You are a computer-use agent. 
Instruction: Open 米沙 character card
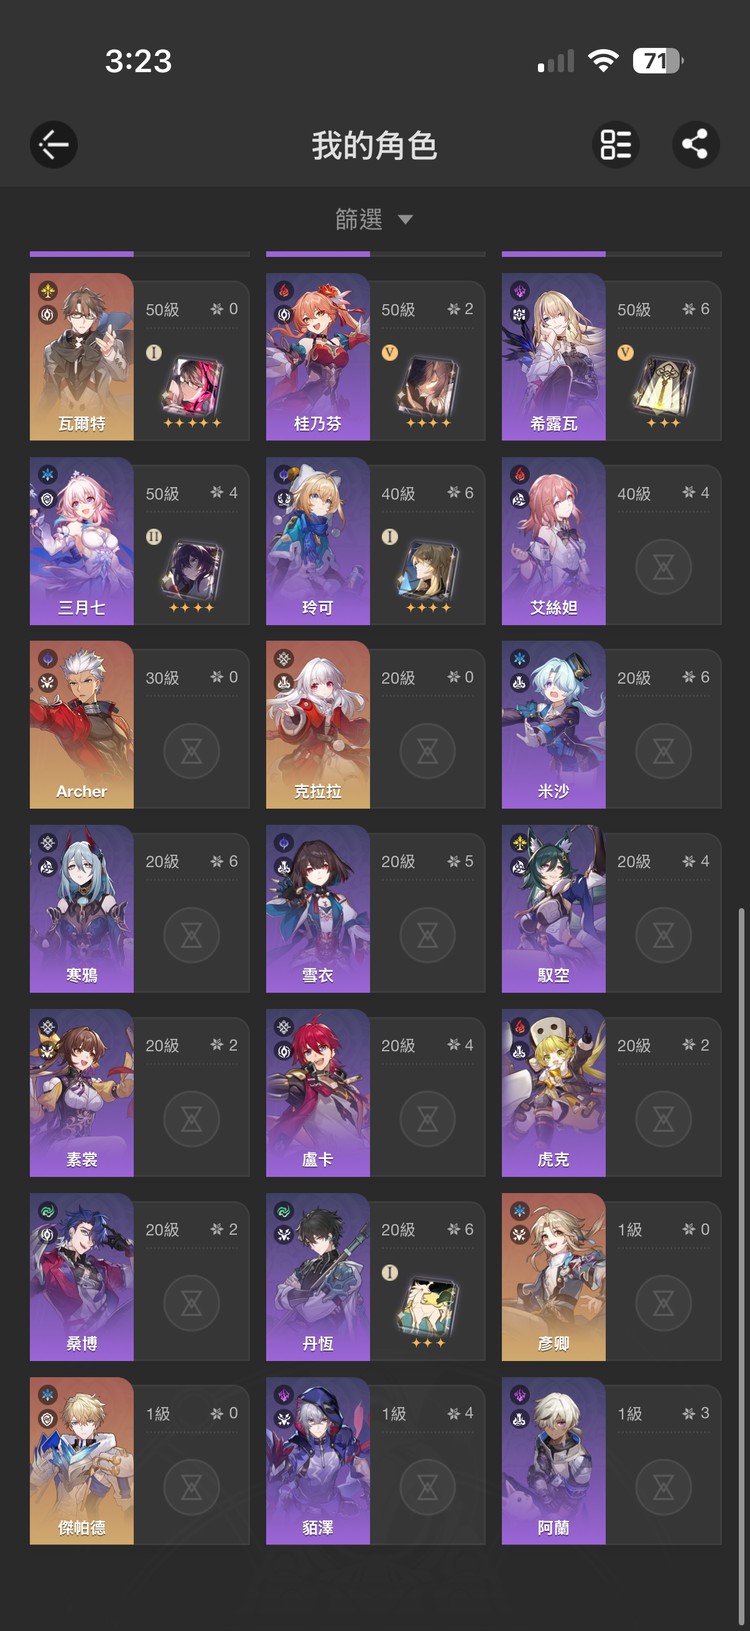(611, 725)
